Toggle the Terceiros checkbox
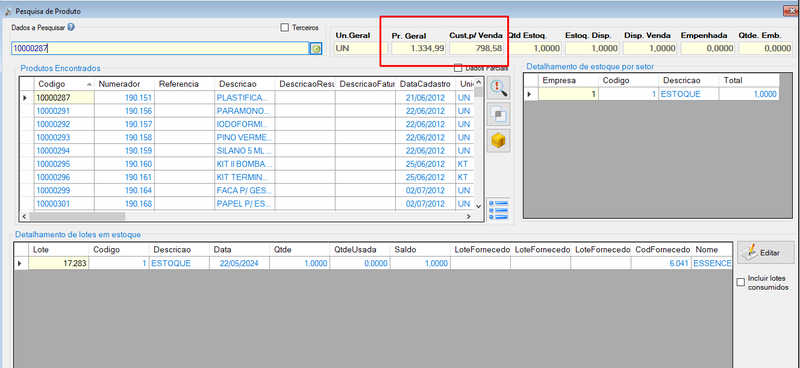Viewport: 800px width, 368px height. pos(285,28)
